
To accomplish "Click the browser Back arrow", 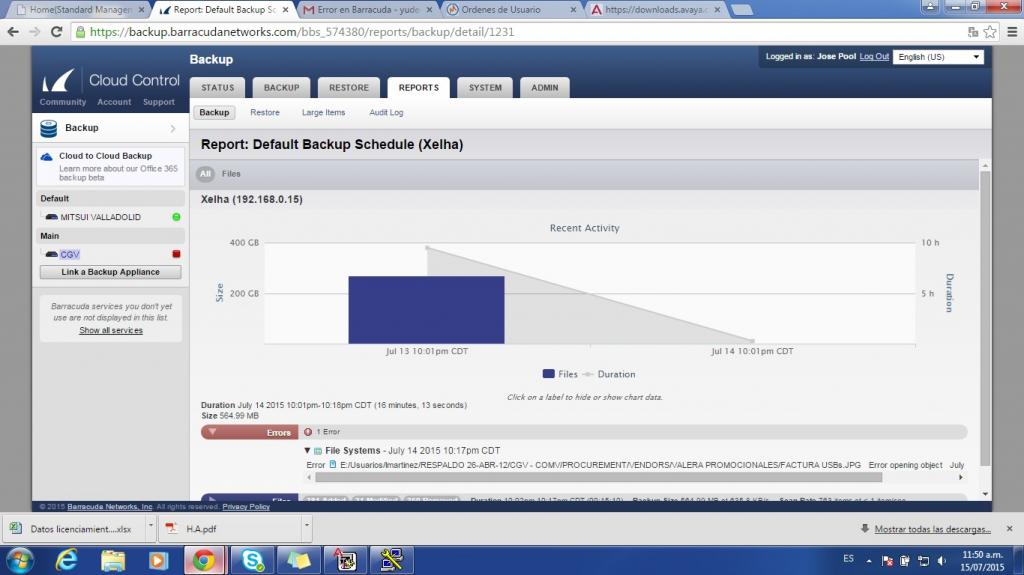I will [x=13, y=31].
